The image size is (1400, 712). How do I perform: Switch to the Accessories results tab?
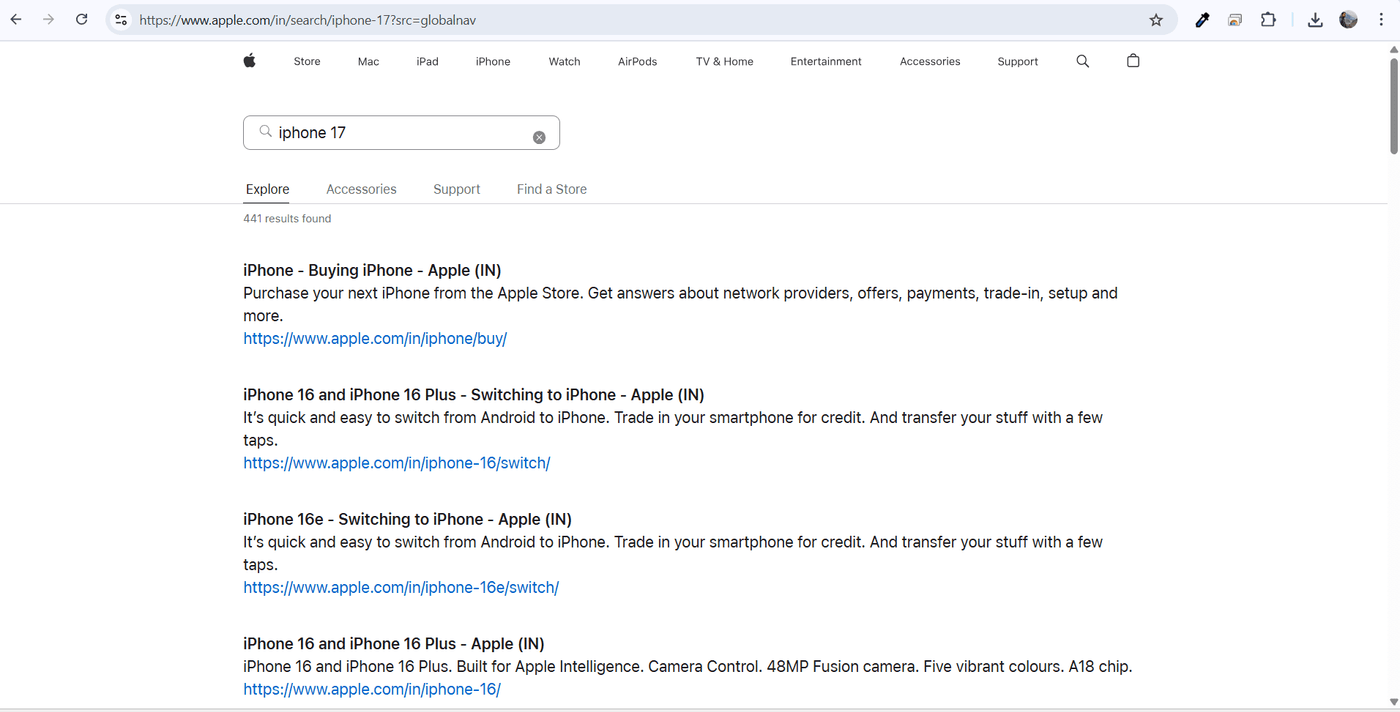(x=361, y=189)
